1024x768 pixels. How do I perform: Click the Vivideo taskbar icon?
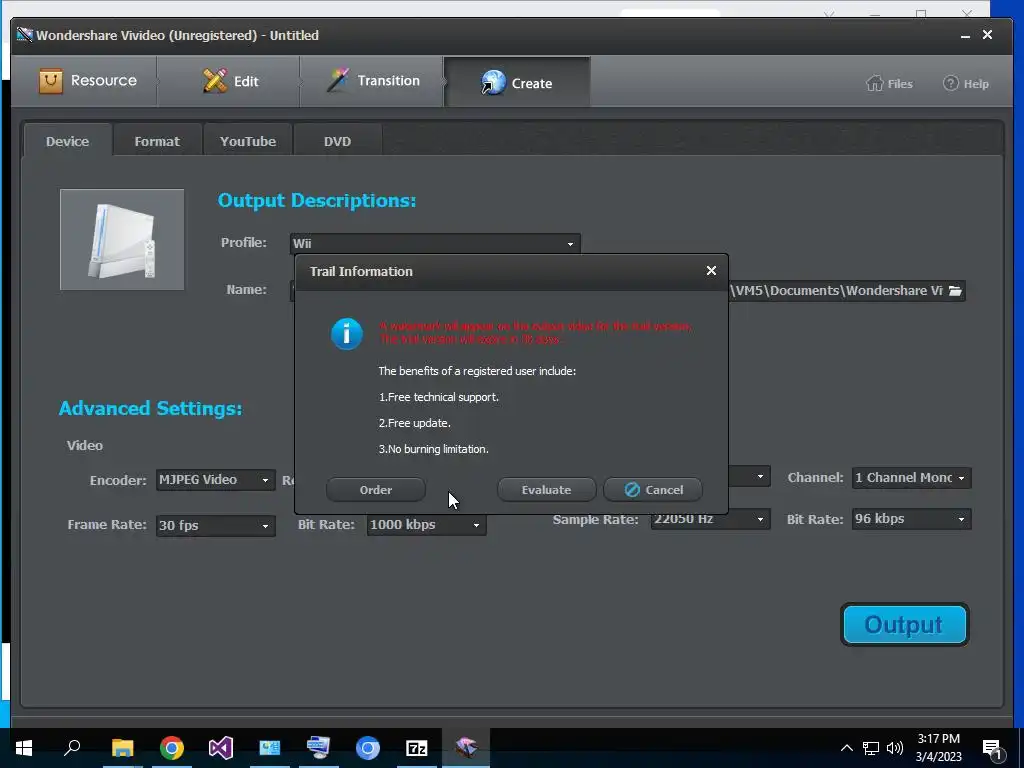466,748
